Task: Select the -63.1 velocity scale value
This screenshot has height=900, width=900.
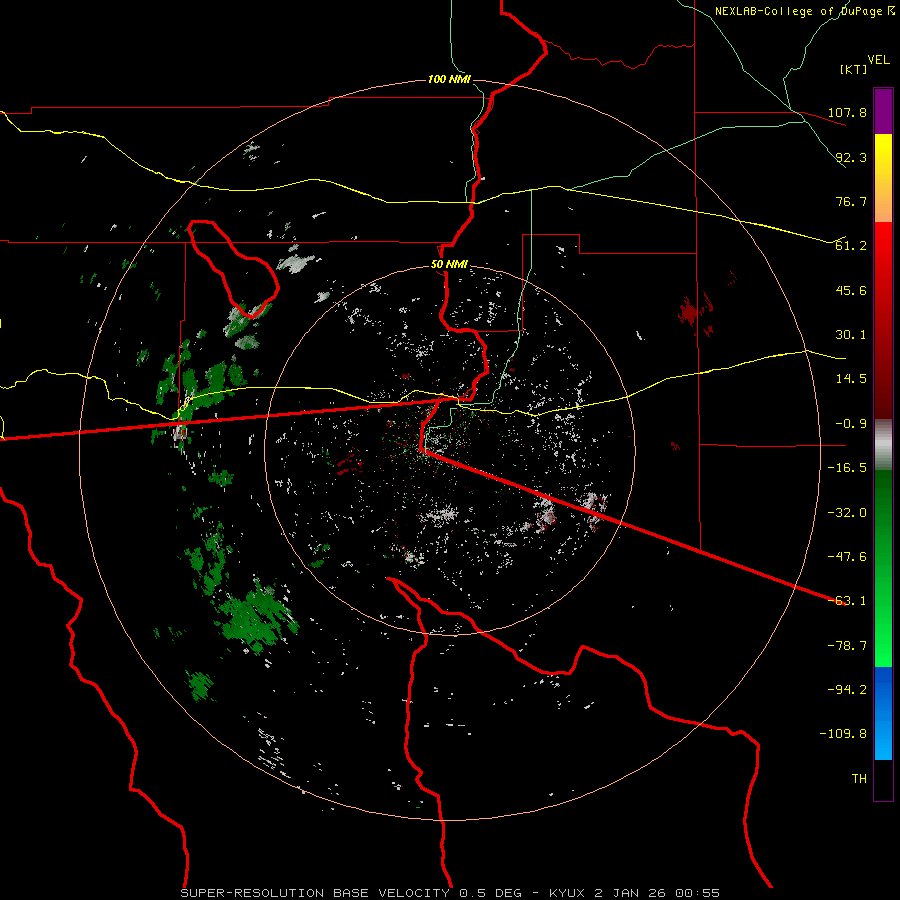Action: pos(847,601)
